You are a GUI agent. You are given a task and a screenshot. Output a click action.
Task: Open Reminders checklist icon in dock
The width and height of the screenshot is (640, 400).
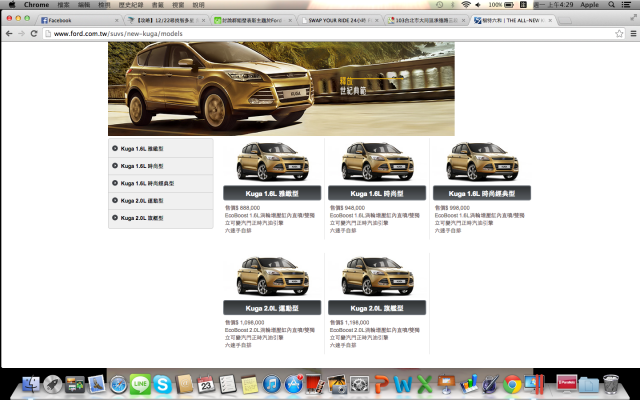tap(228, 384)
